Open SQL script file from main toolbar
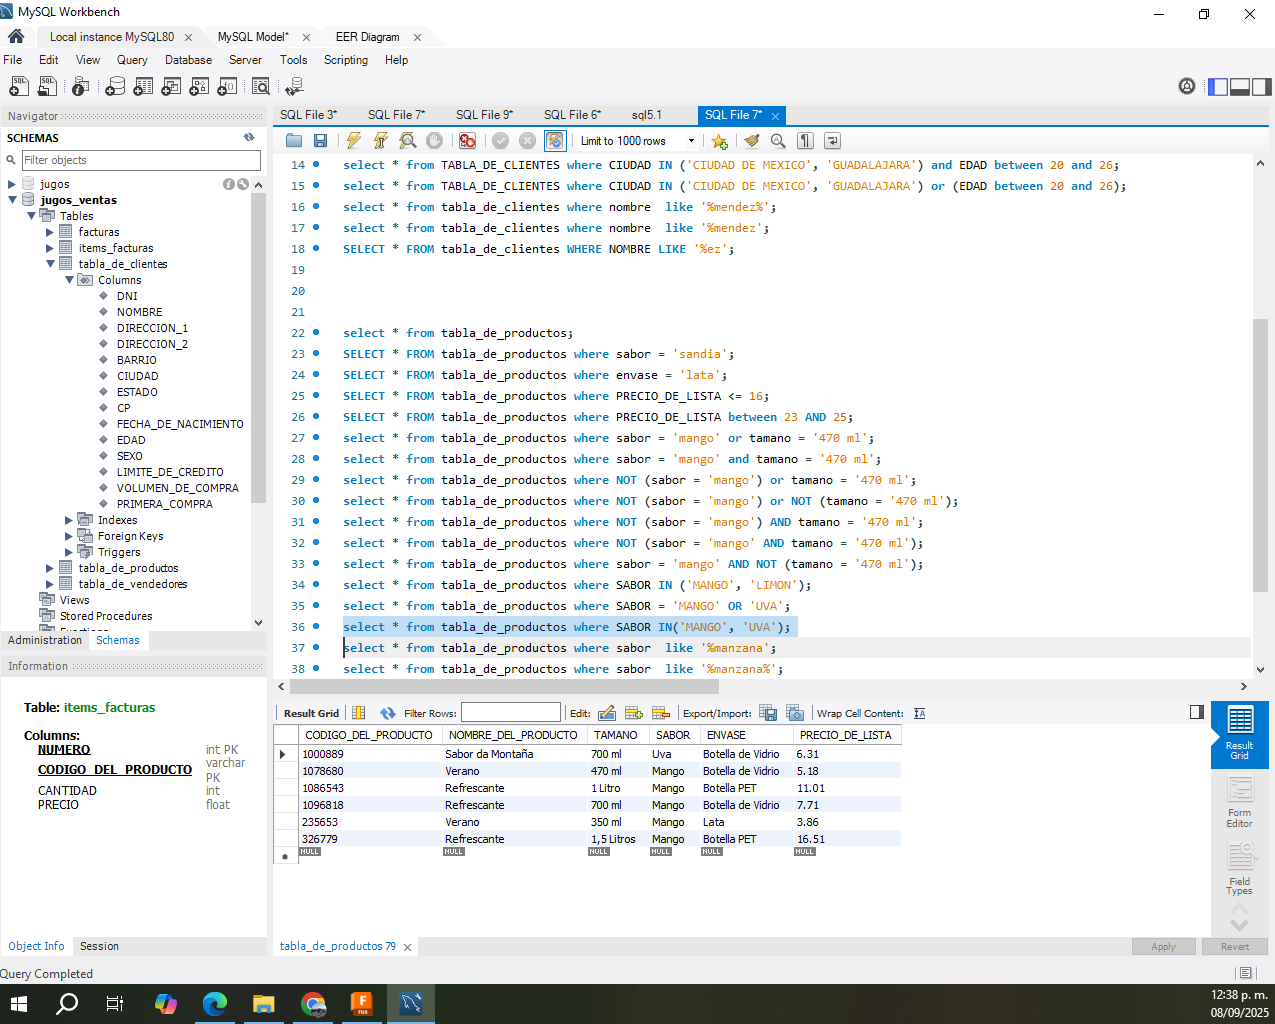The width and height of the screenshot is (1275, 1024). tap(47, 87)
